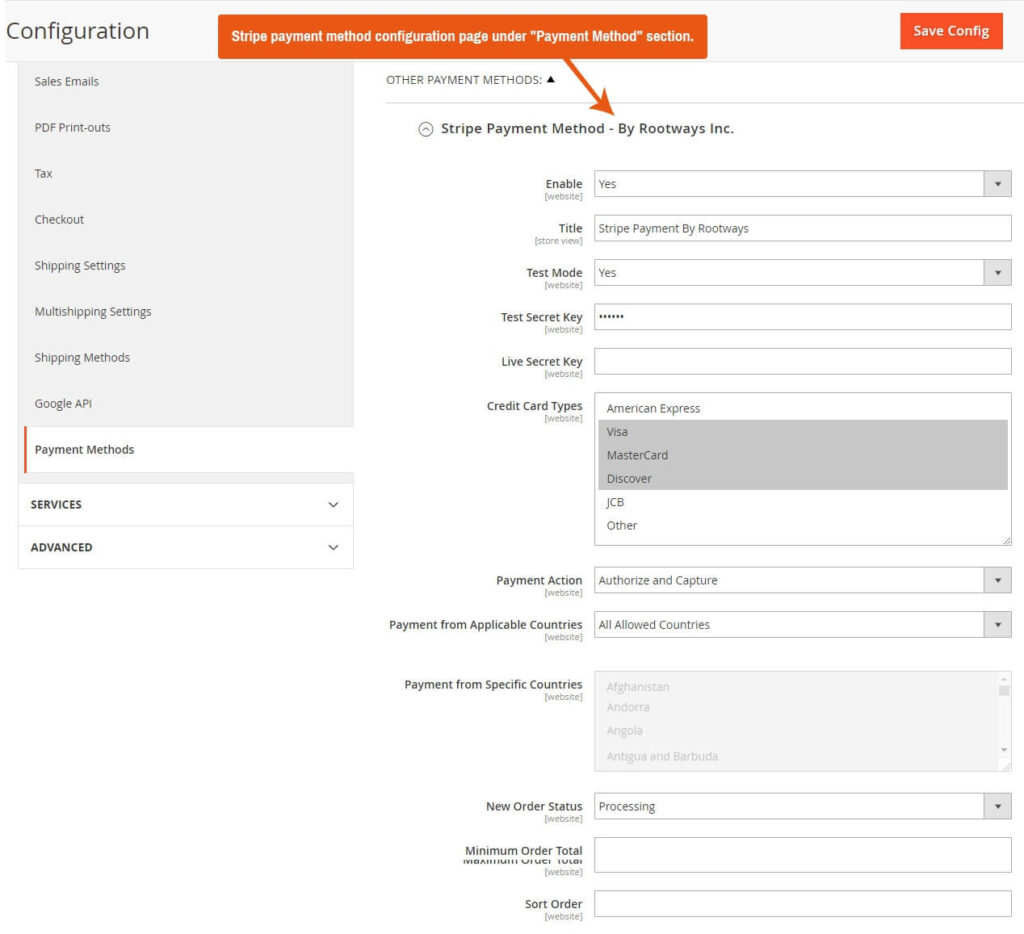Click the Live Secret Key input field

coord(800,361)
